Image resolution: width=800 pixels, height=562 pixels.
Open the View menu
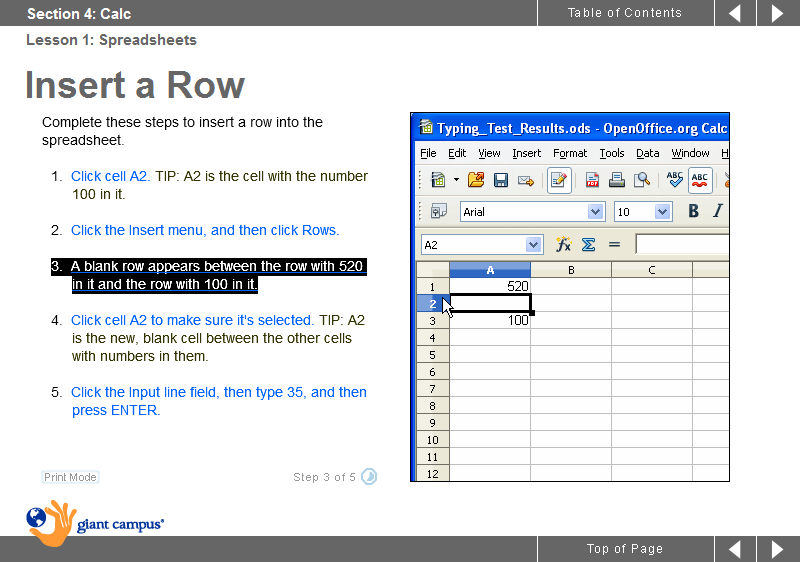pos(489,153)
